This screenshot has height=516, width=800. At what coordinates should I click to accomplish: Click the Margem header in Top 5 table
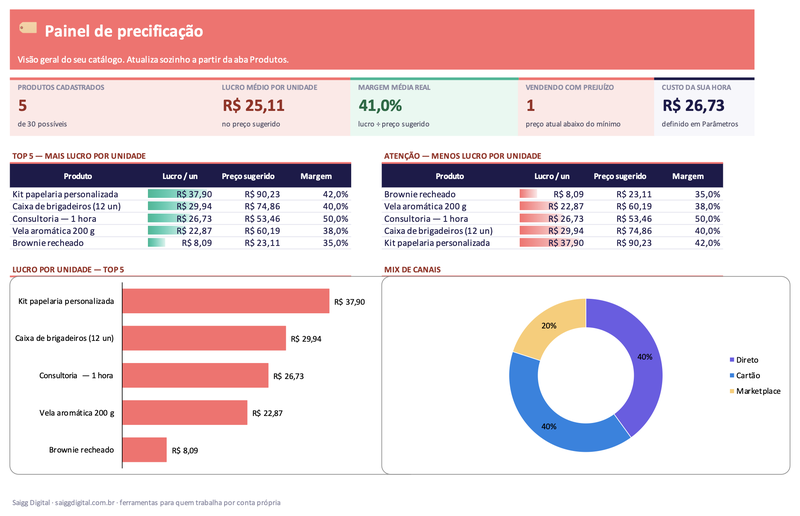click(316, 176)
